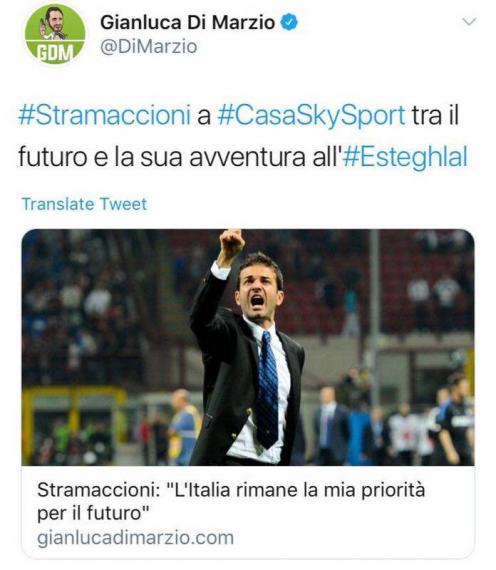Screen dimensions: 496x570
Task: Click the cartoon face in the avatar
Action: (54, 21)
